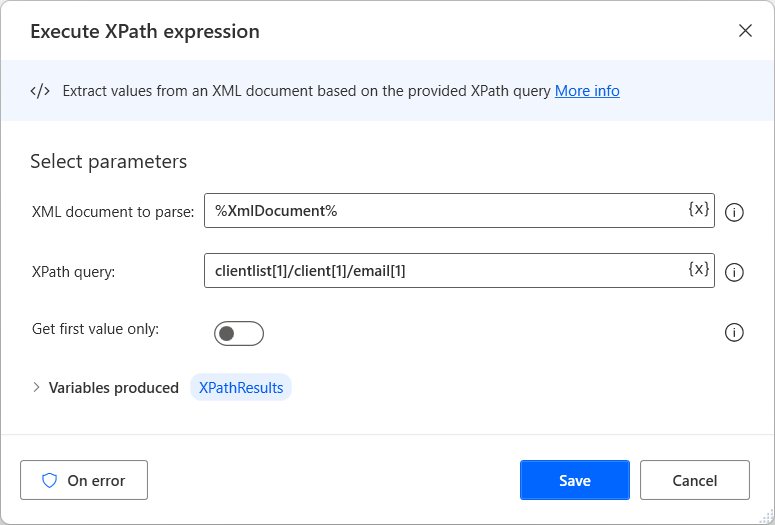Click the 'Select parameters' heading
Image resolution: width=775 pixels, height=525 pixels.
tap(109, 162)
